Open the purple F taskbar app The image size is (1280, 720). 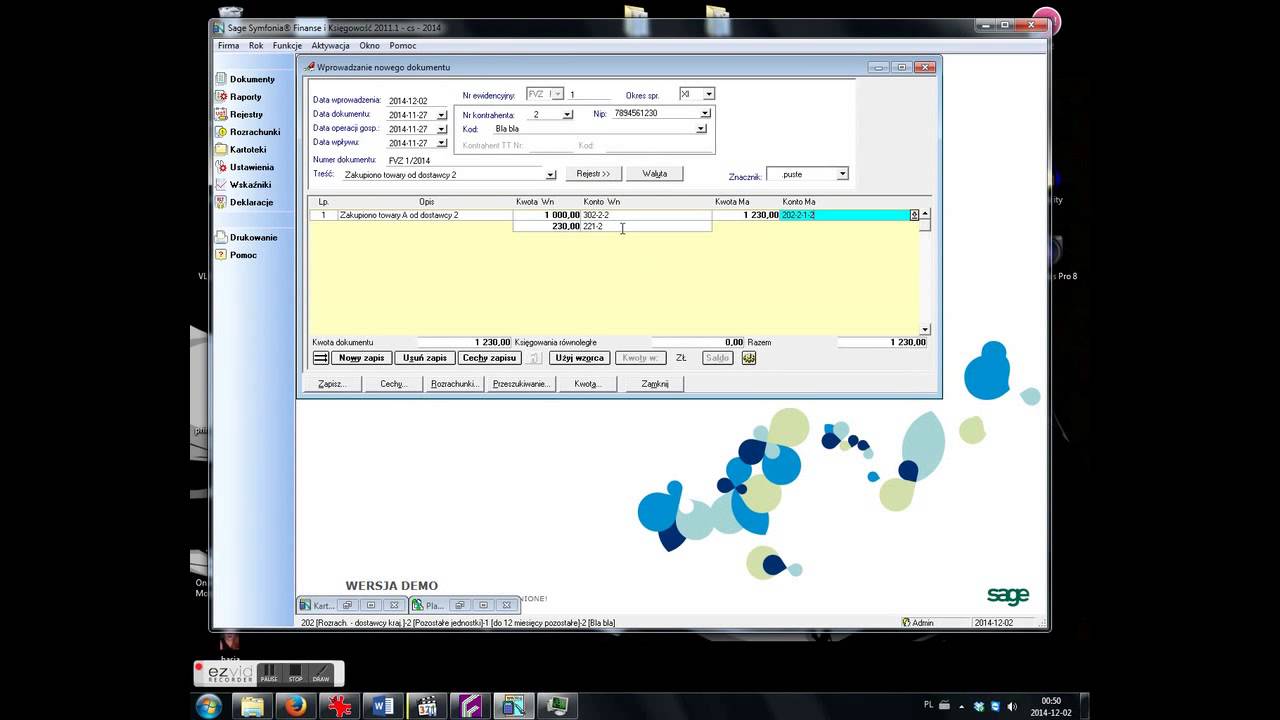point(470,706)
